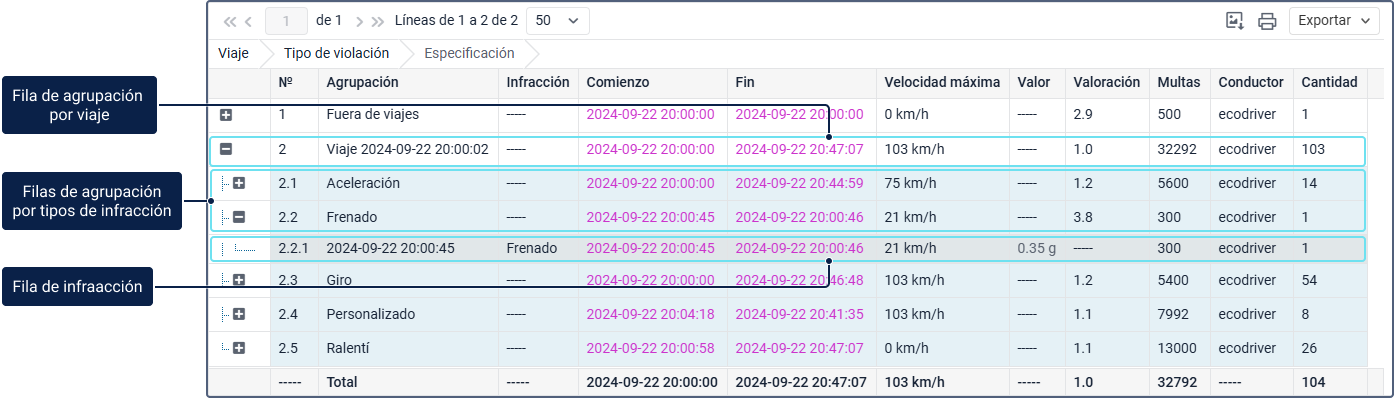Go to next page arrow

point(359,21)
